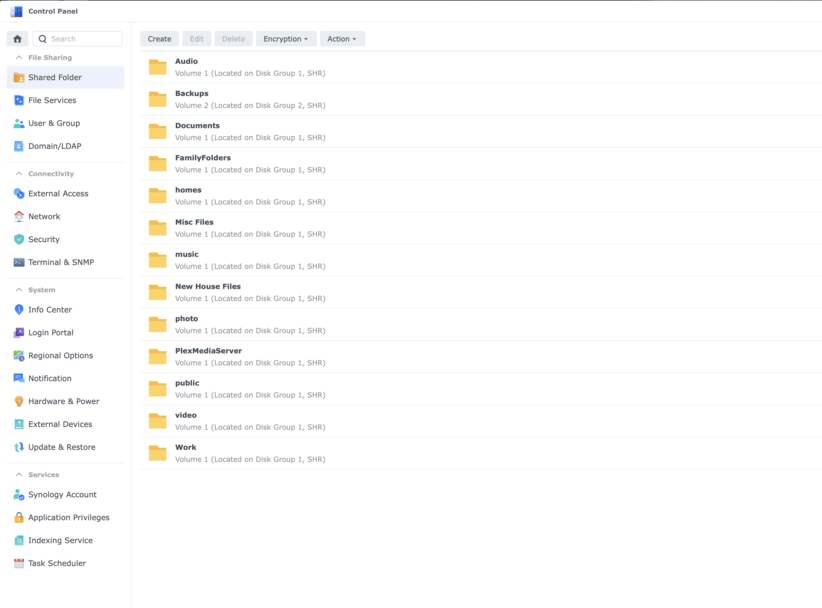Screen dimensions: 822x608
Task: Click Backups' Volume 2 location text
Action: 250,105
